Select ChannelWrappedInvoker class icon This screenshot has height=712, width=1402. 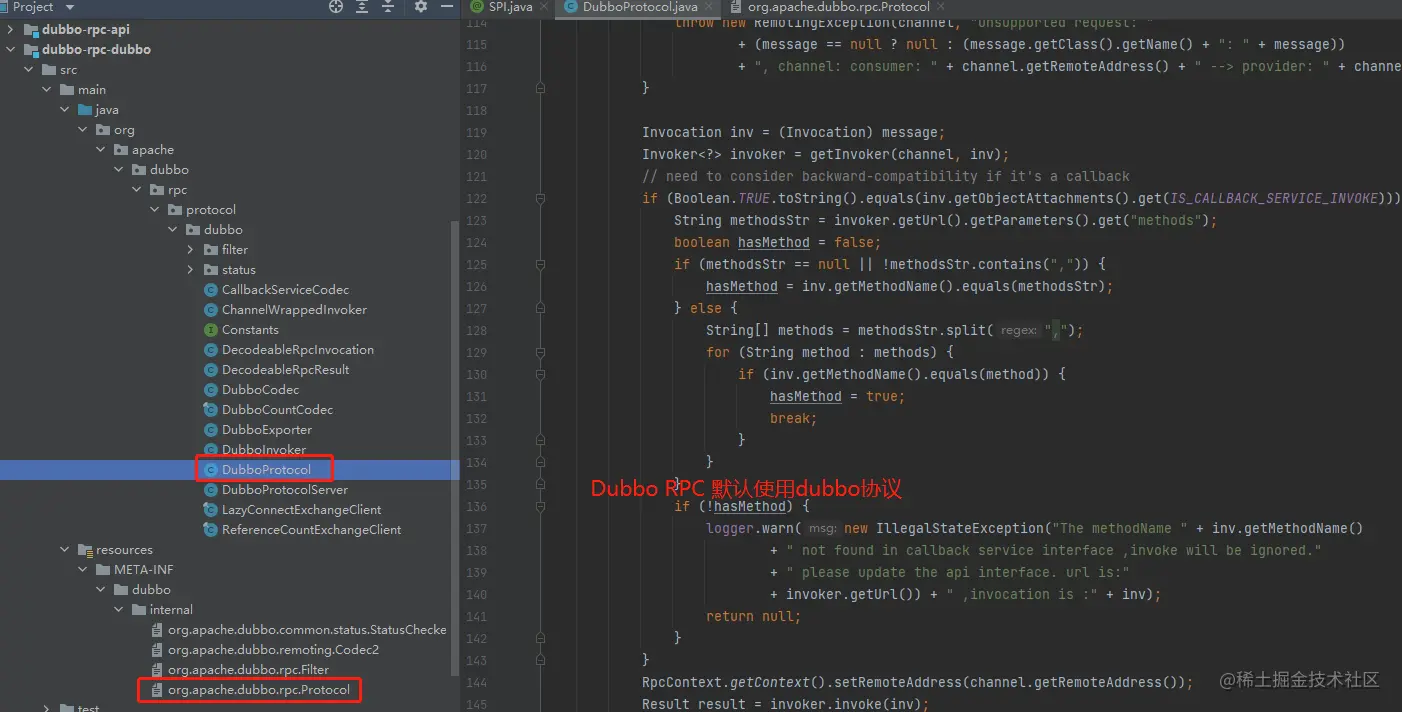[x=211, y=310]
